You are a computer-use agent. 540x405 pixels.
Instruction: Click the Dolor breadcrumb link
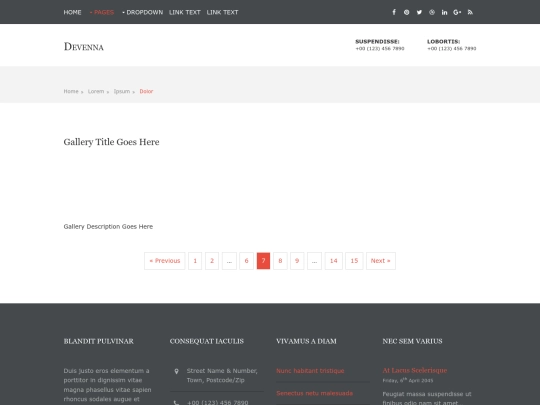coord(146,91)
